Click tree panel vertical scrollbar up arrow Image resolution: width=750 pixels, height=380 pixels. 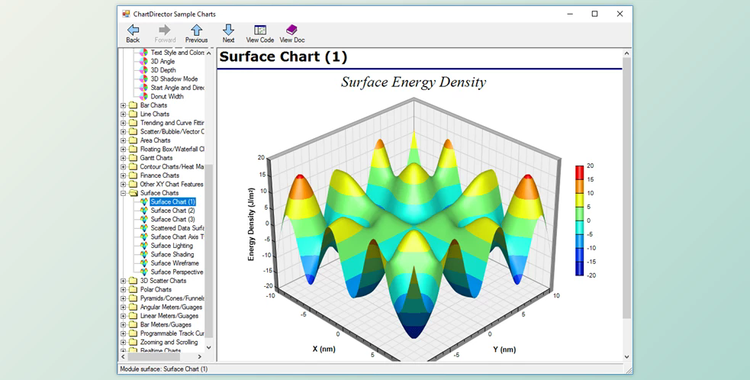[x=209, y=53]
